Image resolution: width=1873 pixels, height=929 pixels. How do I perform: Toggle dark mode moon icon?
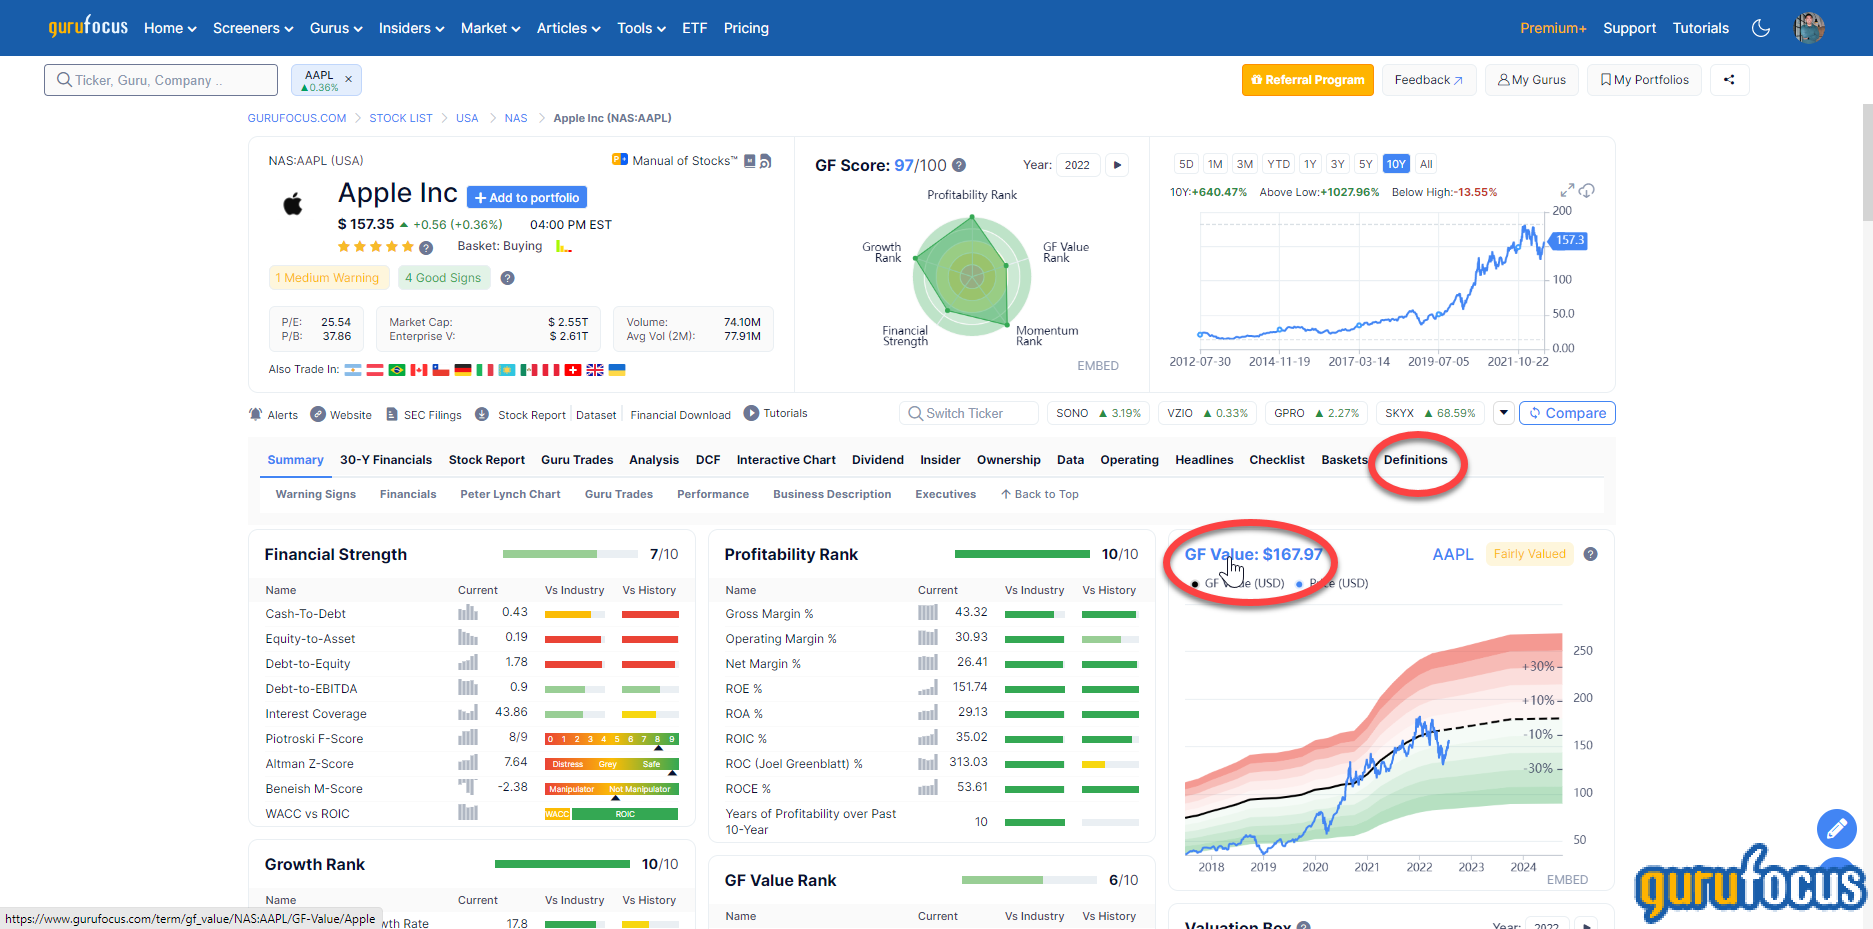[x=1761, y=28]
